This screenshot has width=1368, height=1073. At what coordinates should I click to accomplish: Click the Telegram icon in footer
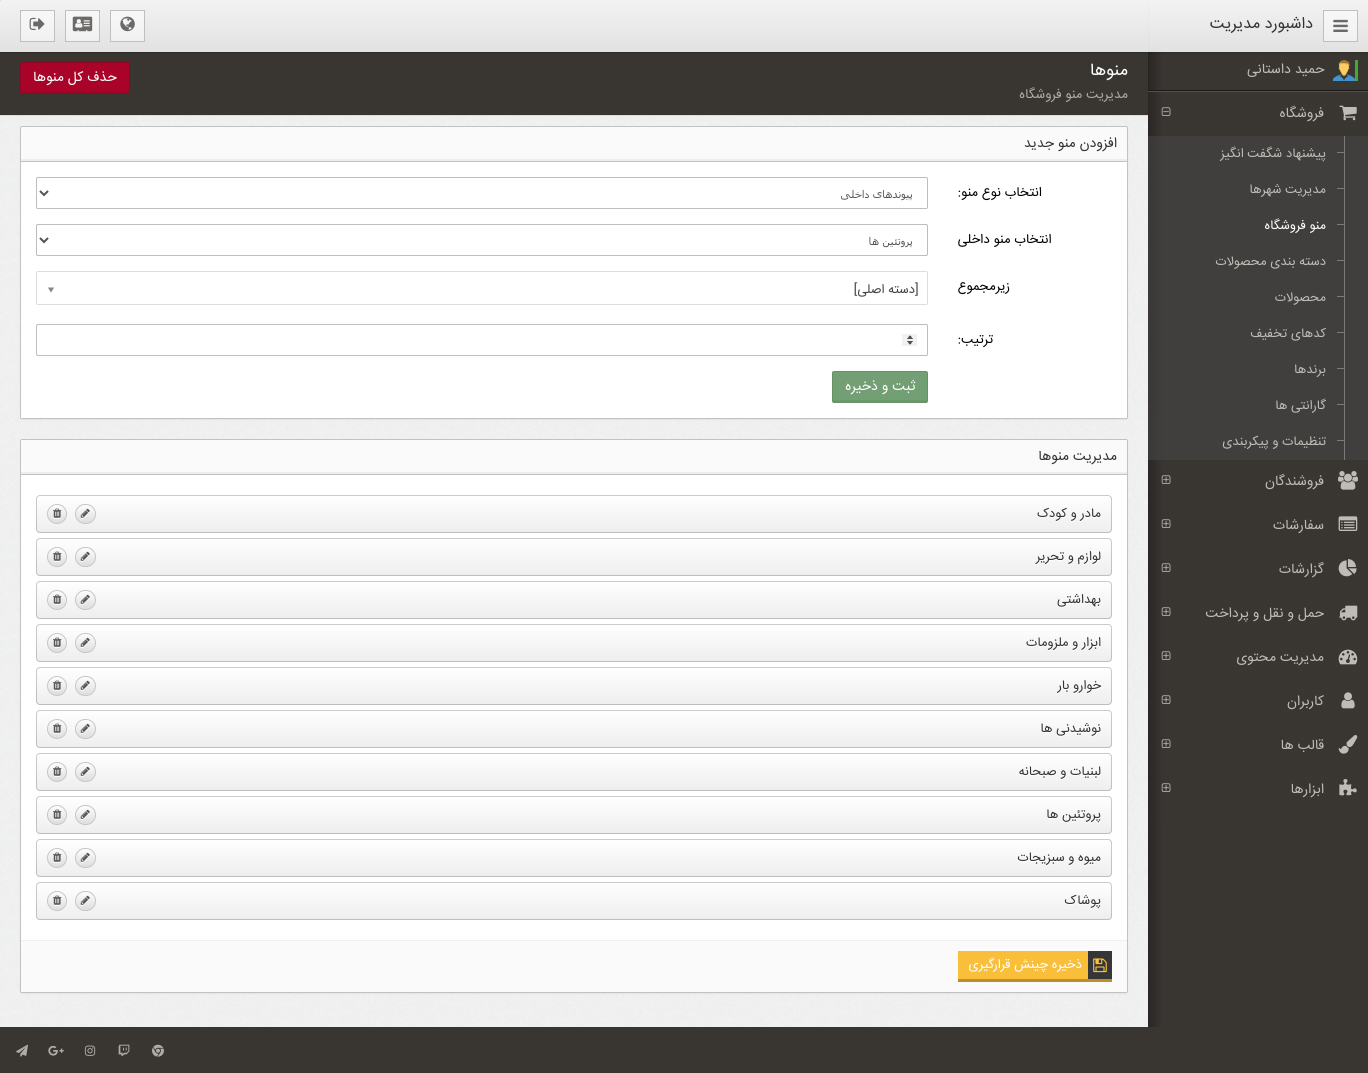click(22, 1051)
